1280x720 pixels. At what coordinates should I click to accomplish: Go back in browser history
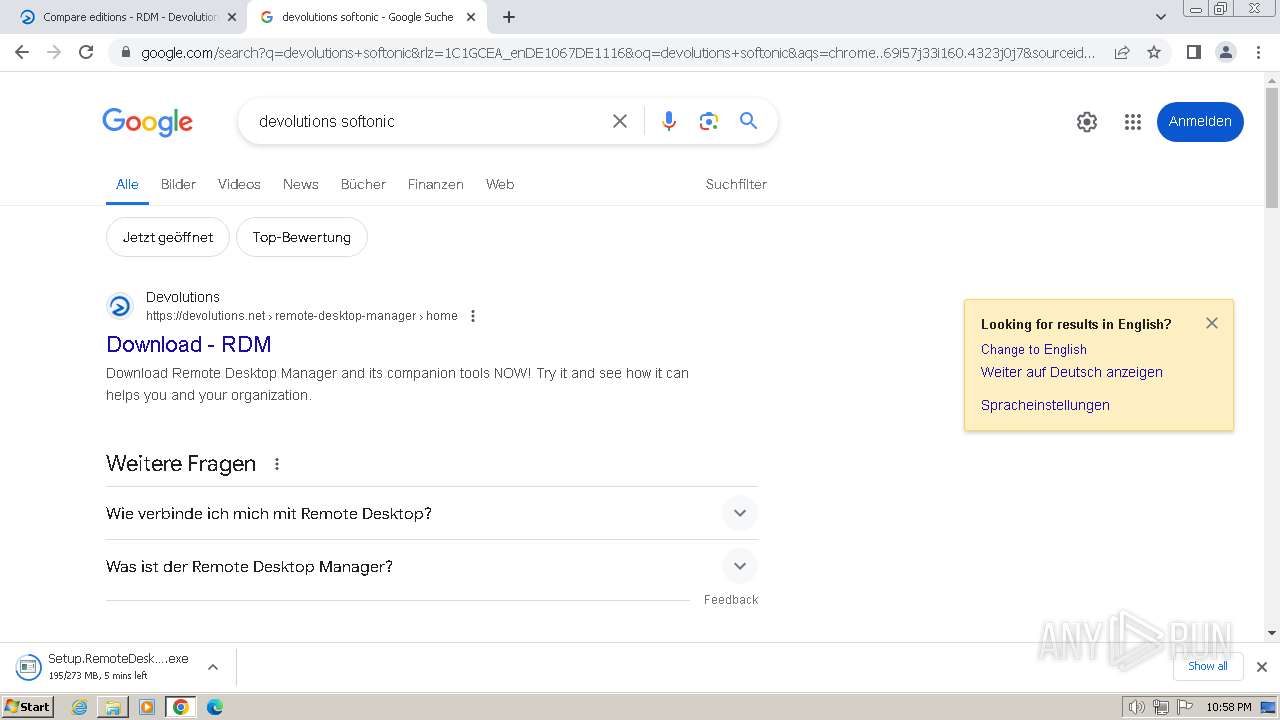(22, 52)
